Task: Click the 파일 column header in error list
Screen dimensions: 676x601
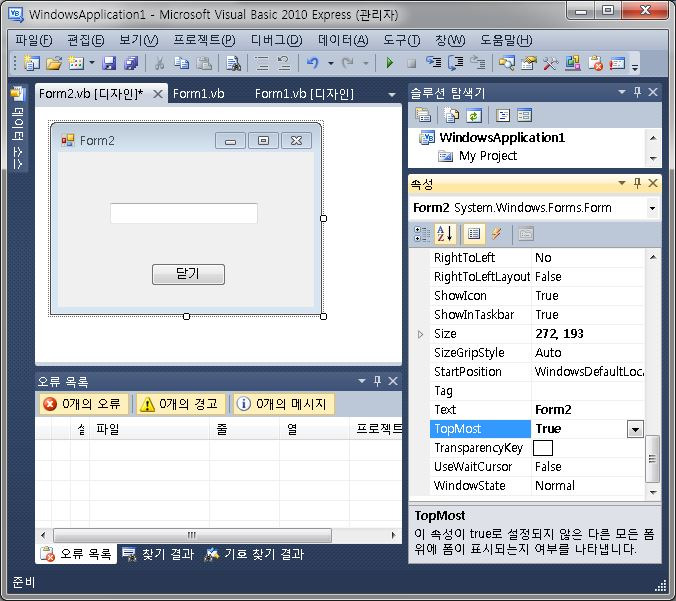Action: [x=149, y=429]
